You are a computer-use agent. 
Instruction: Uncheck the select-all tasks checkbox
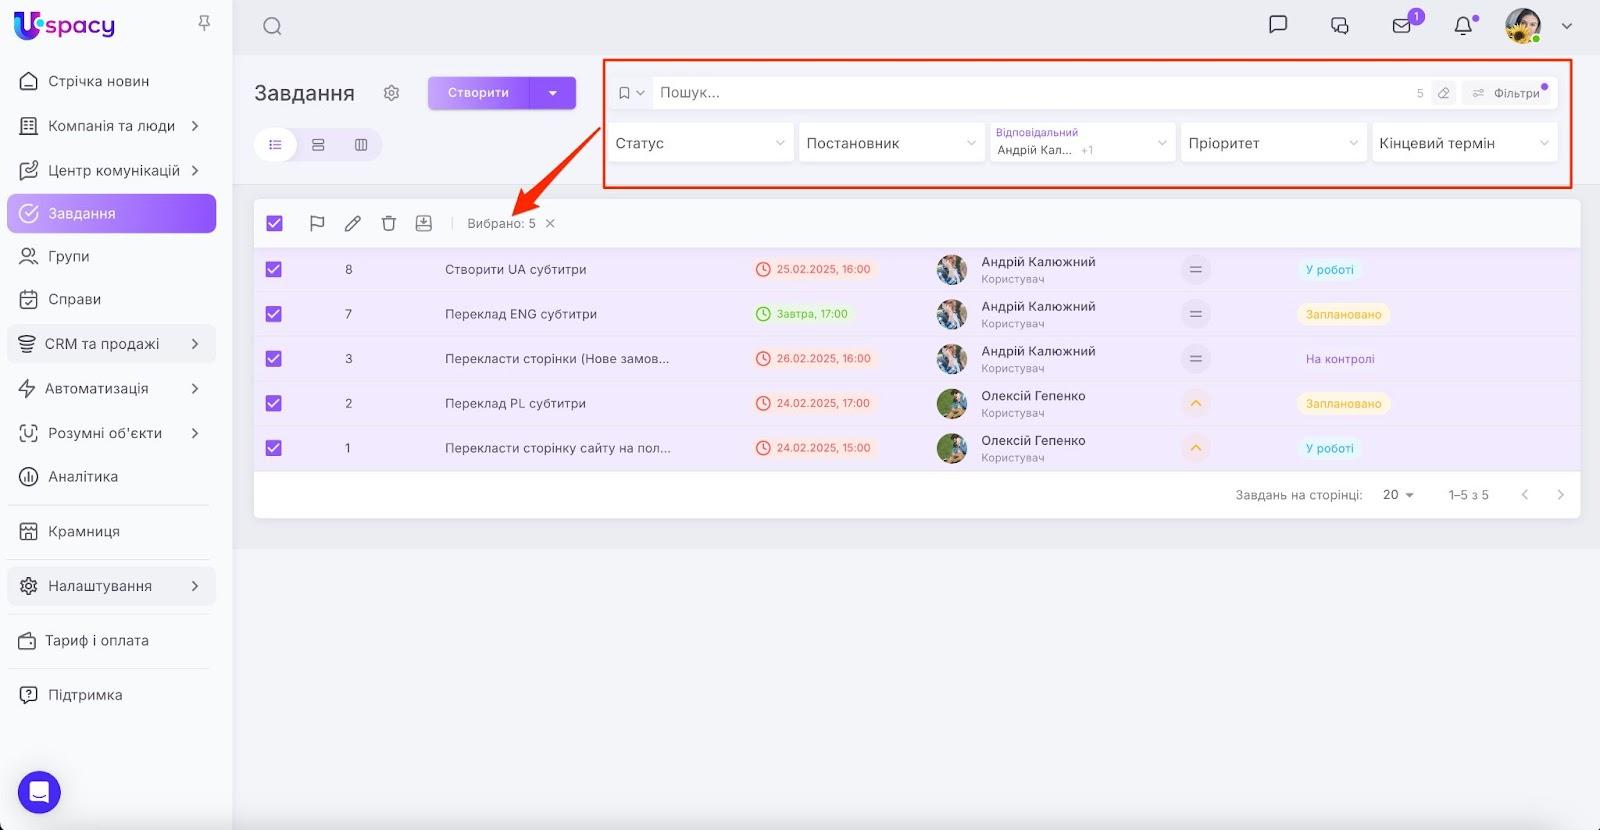(x=274, y=224)
